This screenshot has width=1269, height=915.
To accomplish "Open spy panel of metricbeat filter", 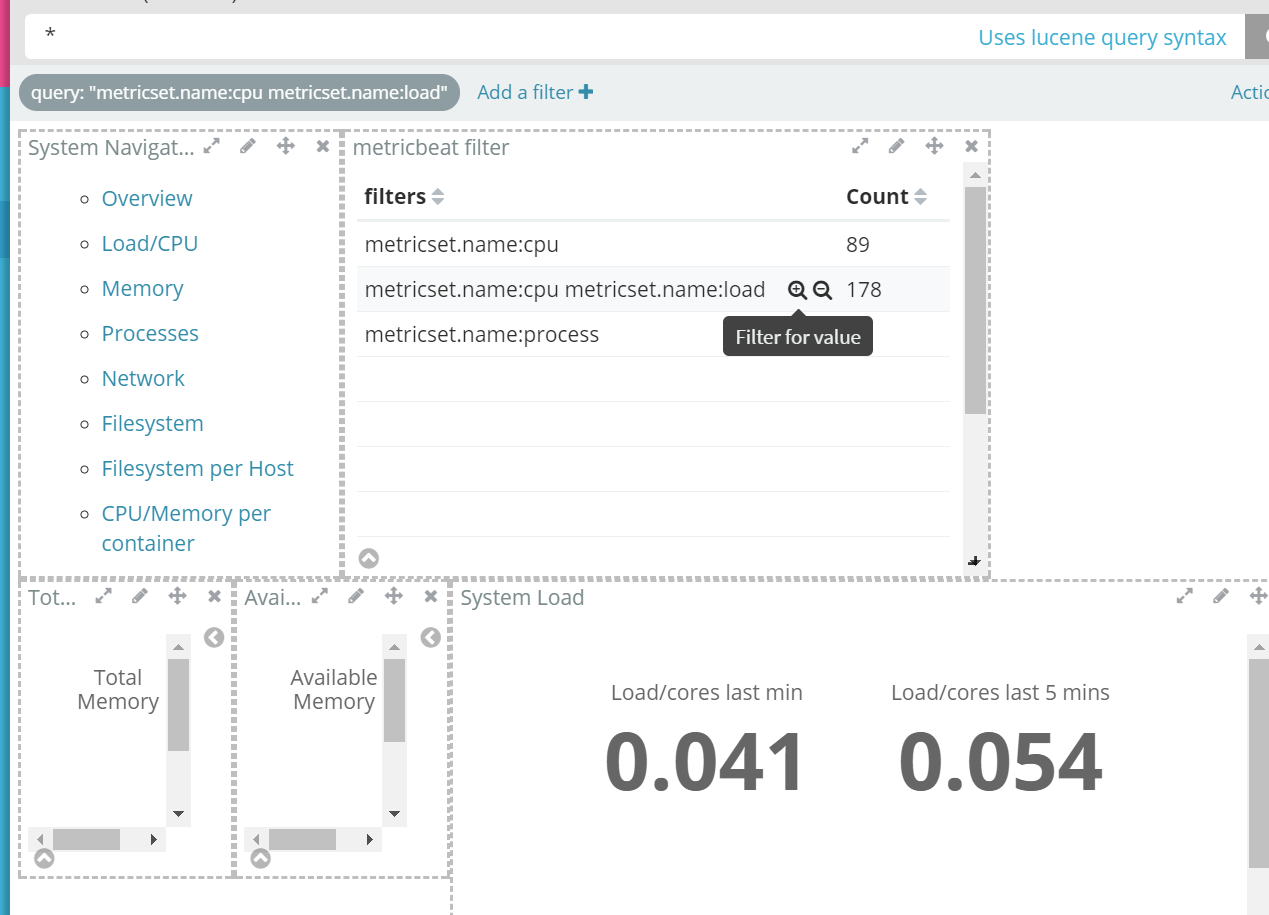I will (369, 558).
